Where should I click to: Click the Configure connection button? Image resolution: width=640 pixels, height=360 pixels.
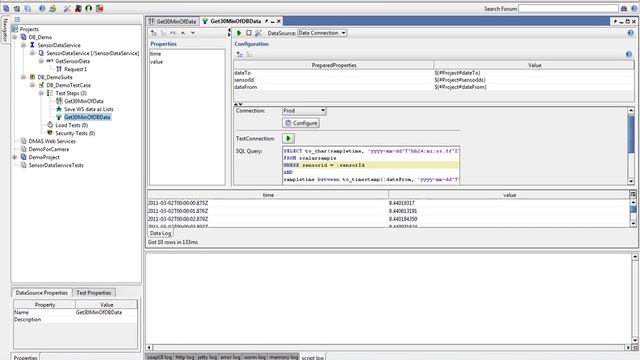pyautogui.click(x=301, y=123)
